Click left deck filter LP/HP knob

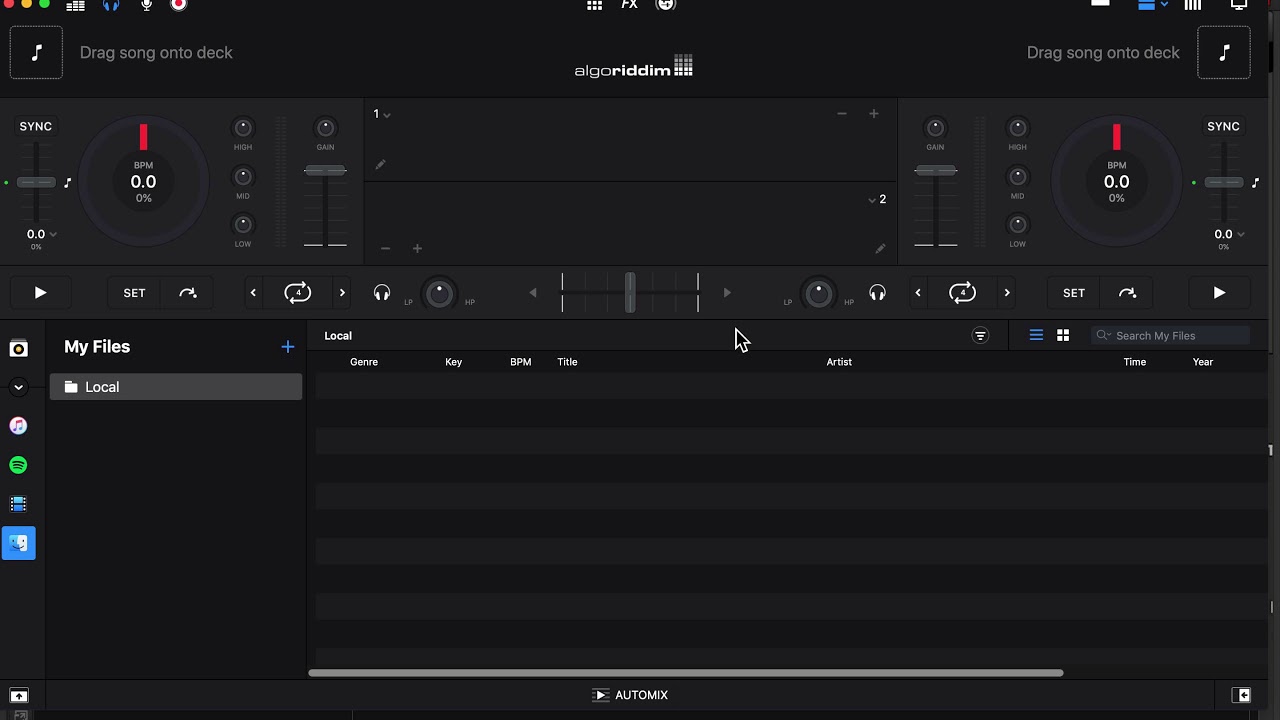pyautogui.click(x=439, y=293)
